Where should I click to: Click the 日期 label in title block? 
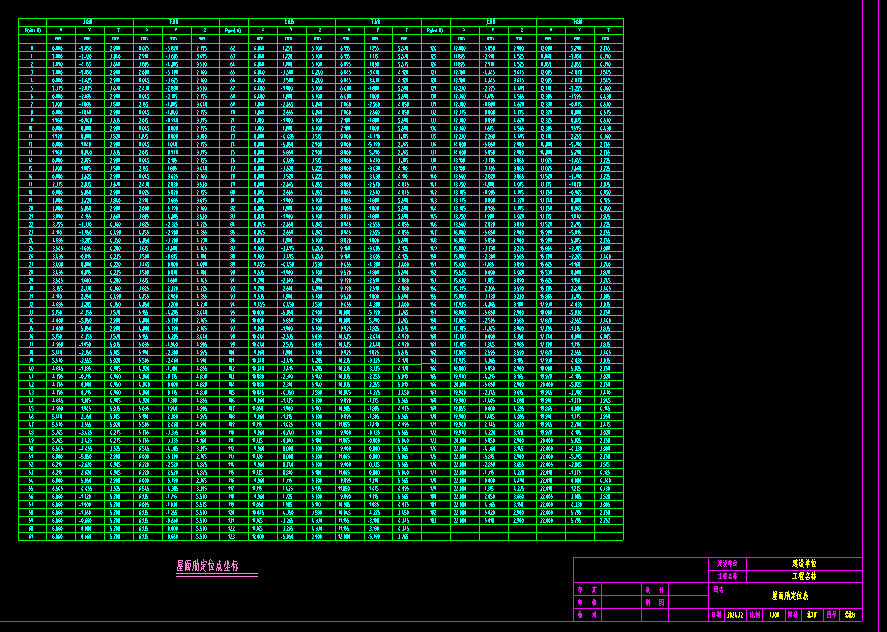coord(717,615)
